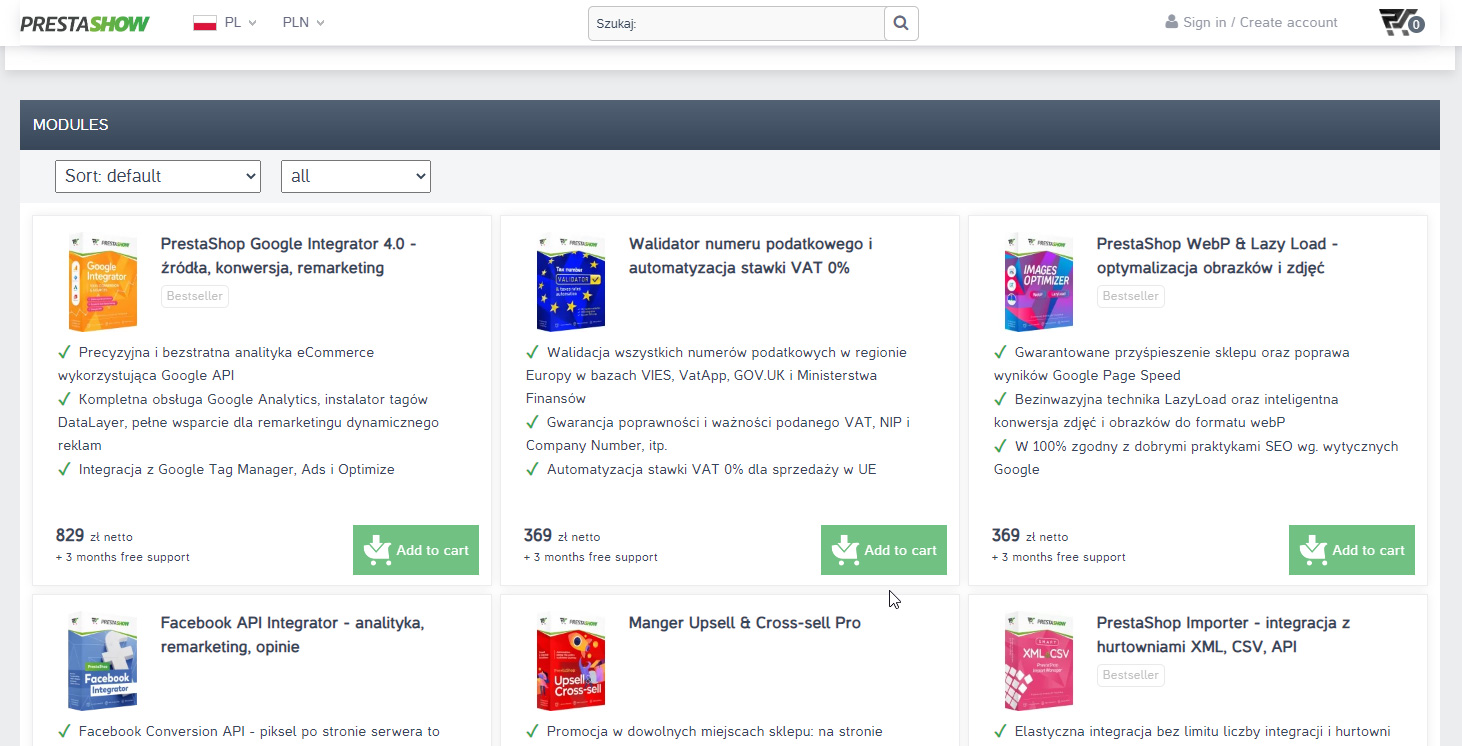Screen dimensions: 1462x746
Task: Add WebP & Lazy Load to cart
Action: (x=1351, y=550)
